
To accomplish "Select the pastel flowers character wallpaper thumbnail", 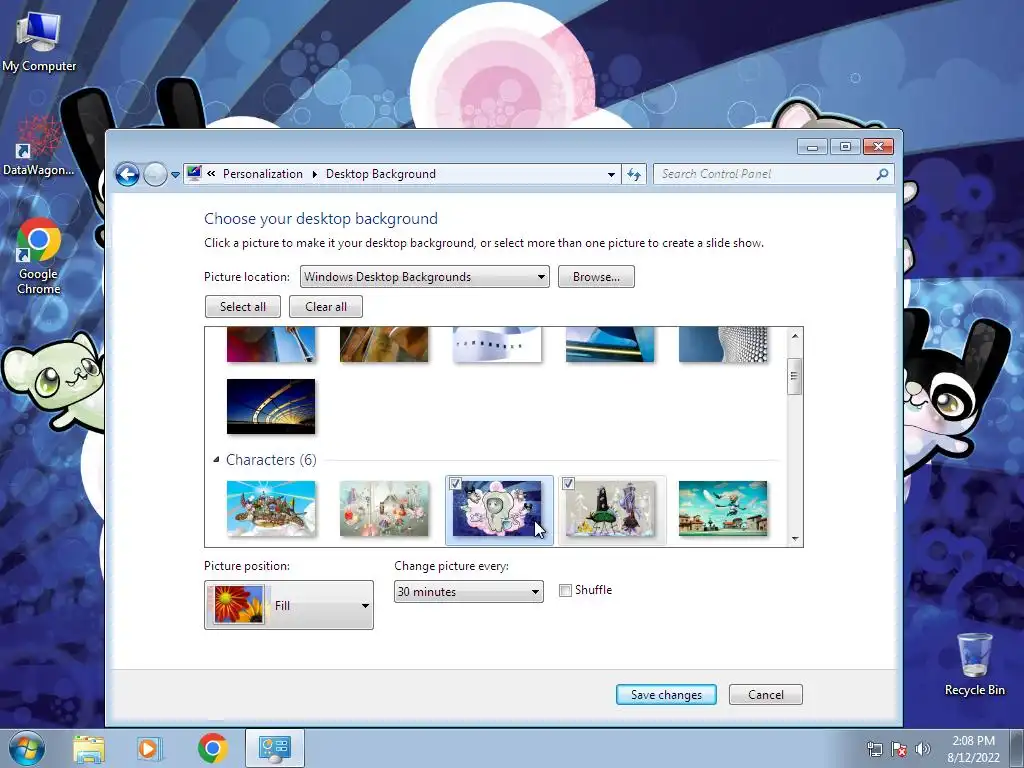I will 384,509.
